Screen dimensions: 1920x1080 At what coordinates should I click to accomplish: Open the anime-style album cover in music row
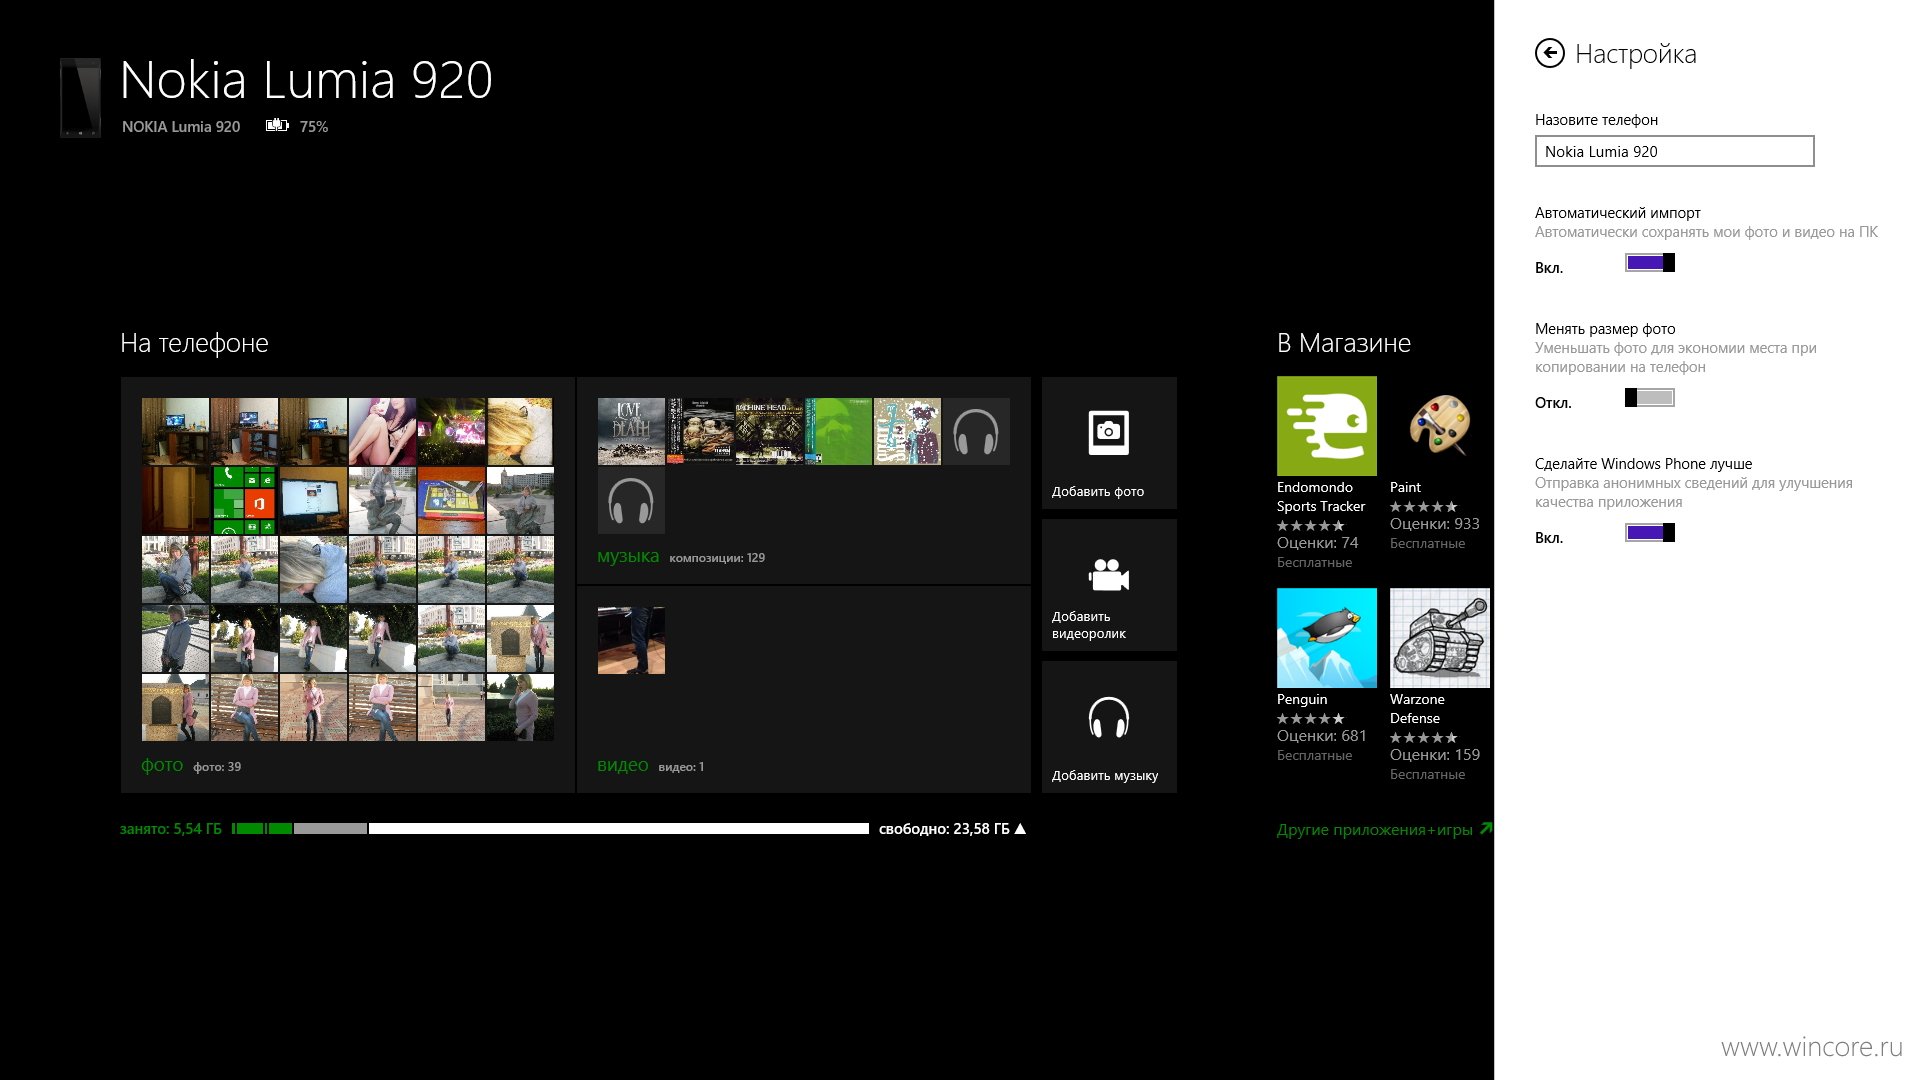tap(907, 431)
